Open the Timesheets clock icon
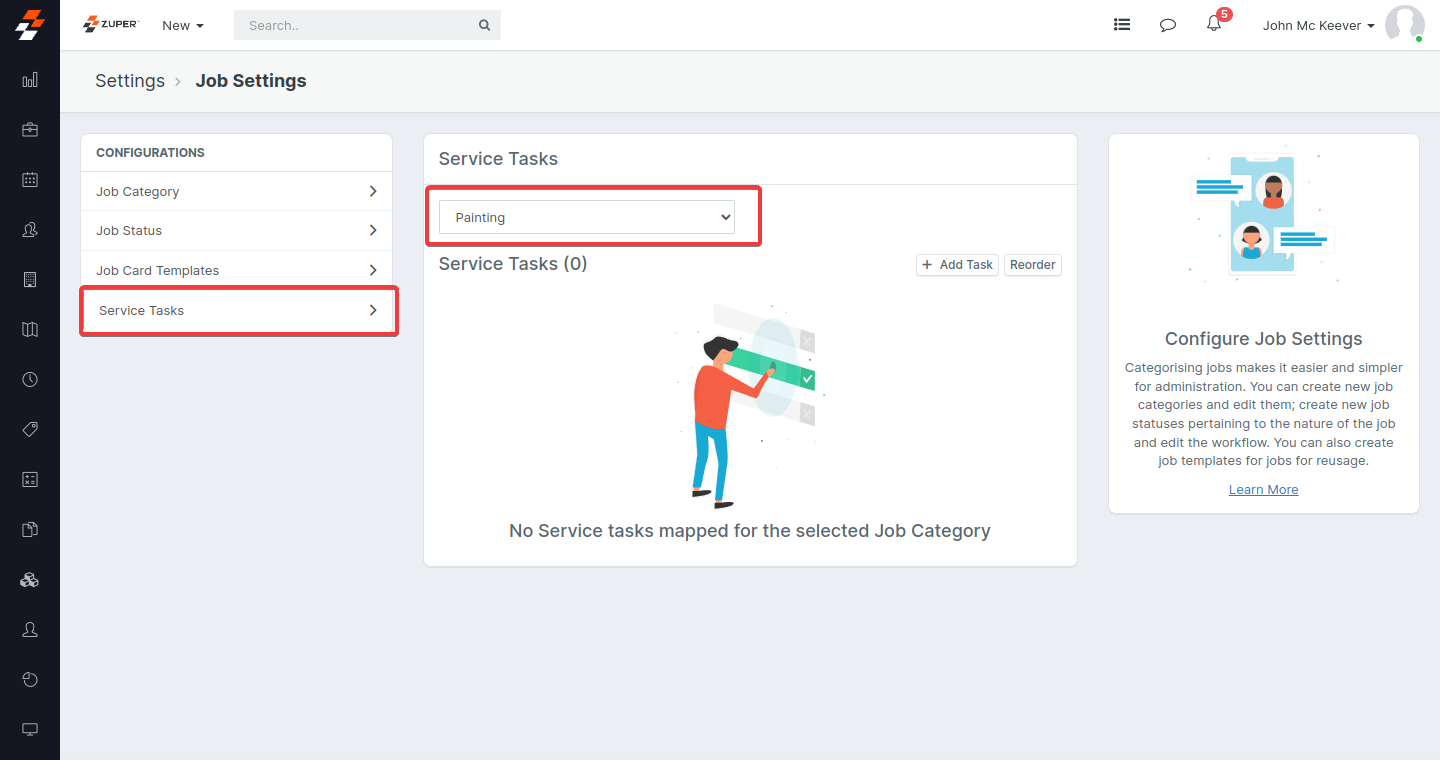 tap(29, 379)
